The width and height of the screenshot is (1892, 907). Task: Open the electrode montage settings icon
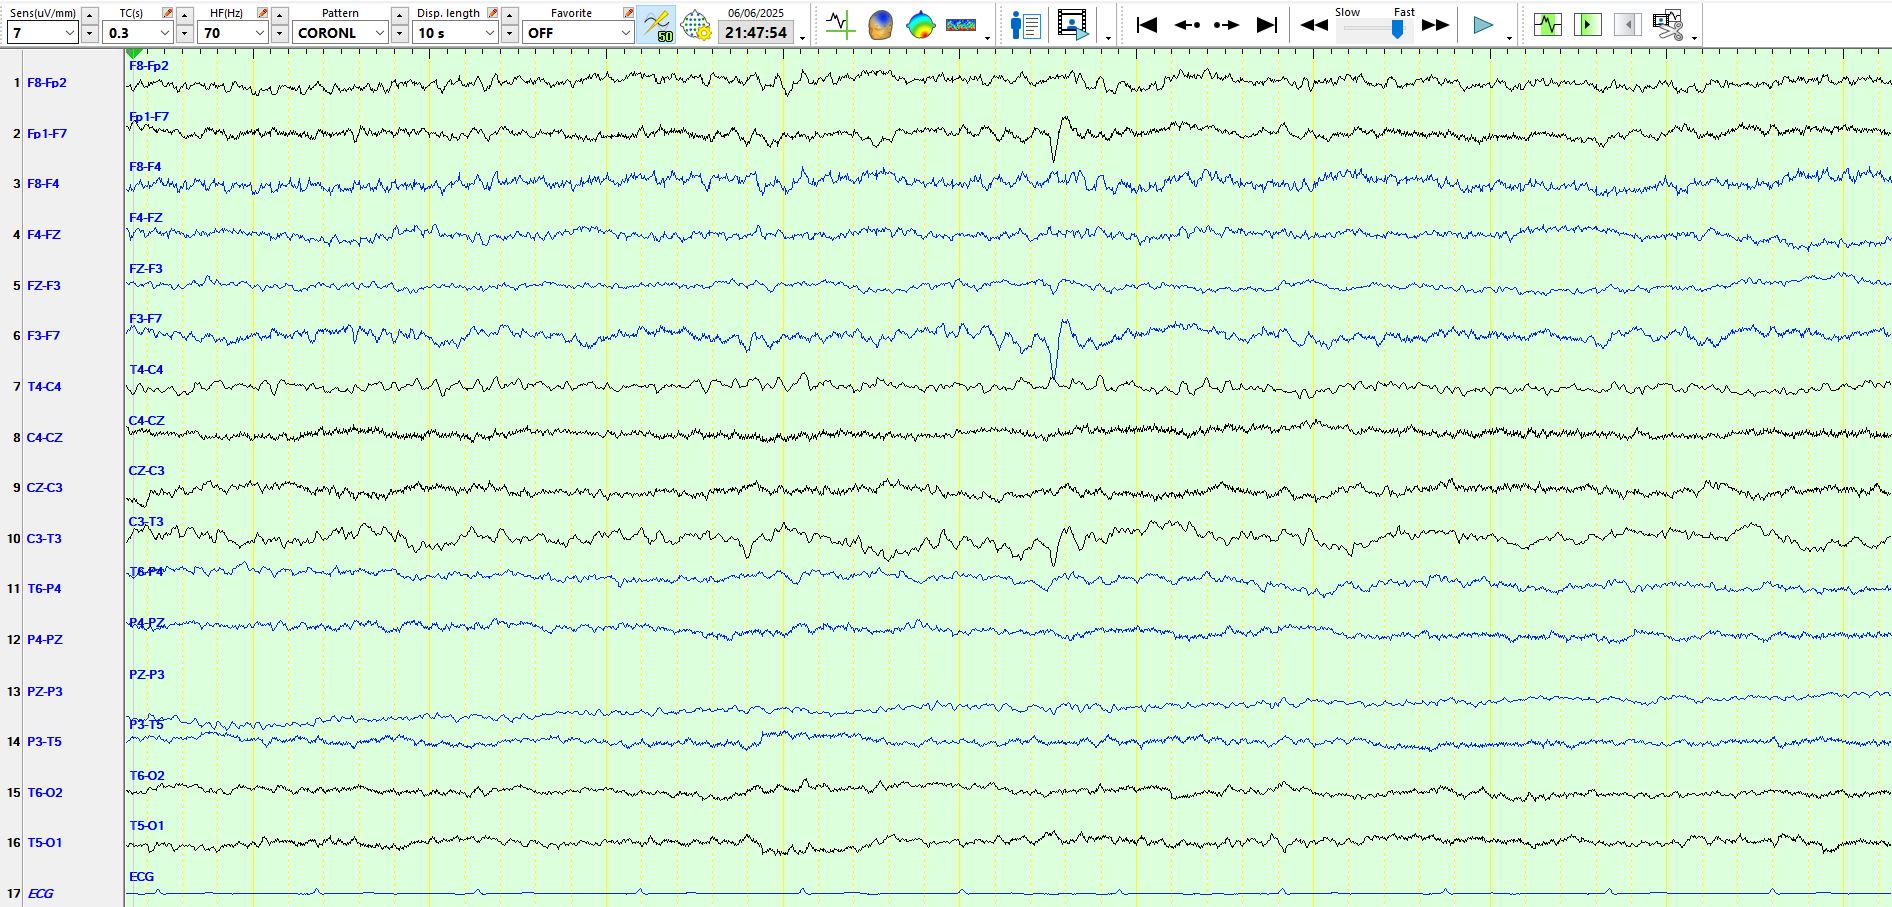[x=696, y=25]
